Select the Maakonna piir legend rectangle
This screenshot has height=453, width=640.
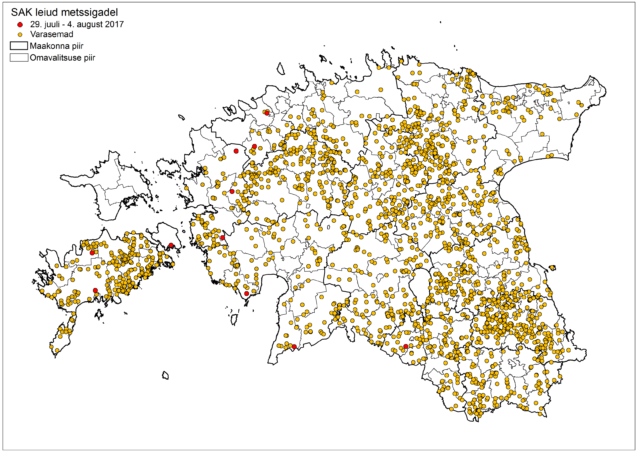pyautogui.click(x=19, y=46)
